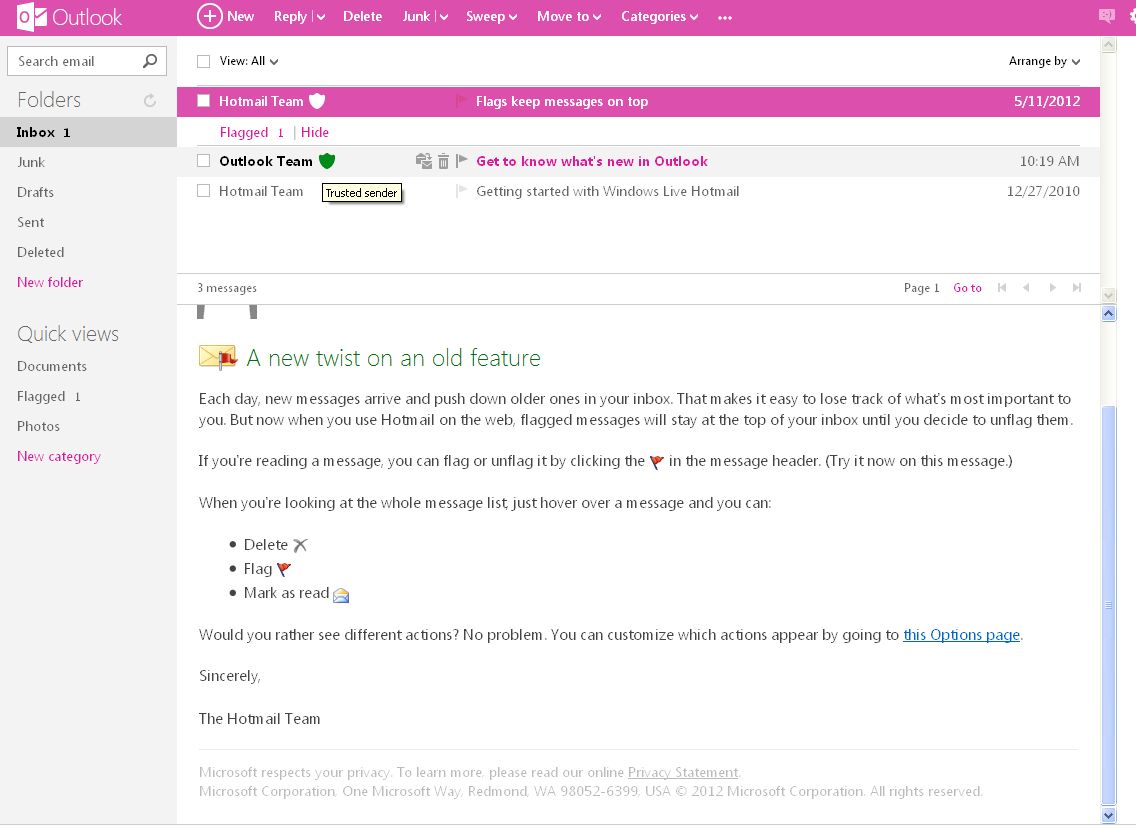Viewport: 1136px width, 834px height.
Task: Click the New message plus icon
Action: click(209, 16)
